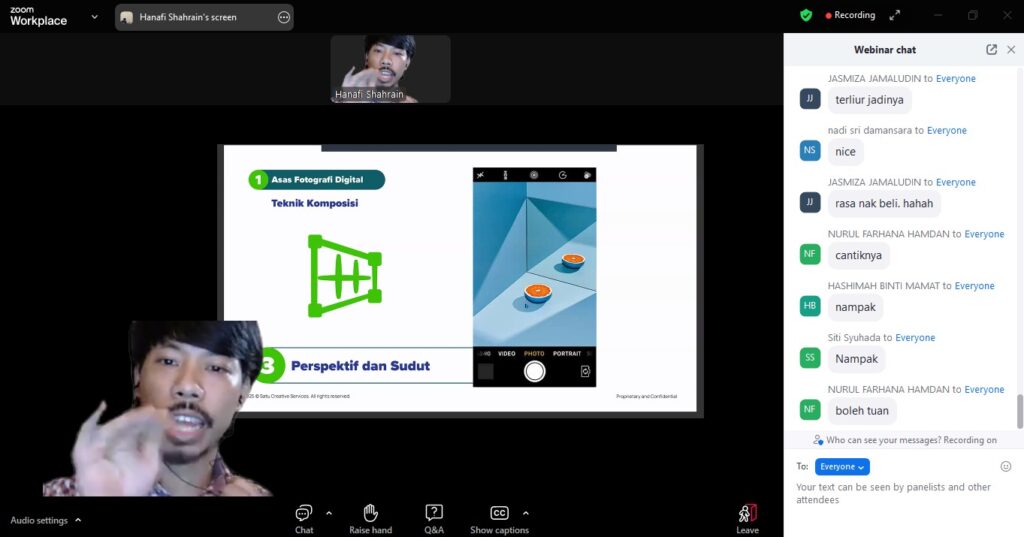Click the Raise hand button
Viewport: 1024px width, 537px height.
[x=370, y=519]
